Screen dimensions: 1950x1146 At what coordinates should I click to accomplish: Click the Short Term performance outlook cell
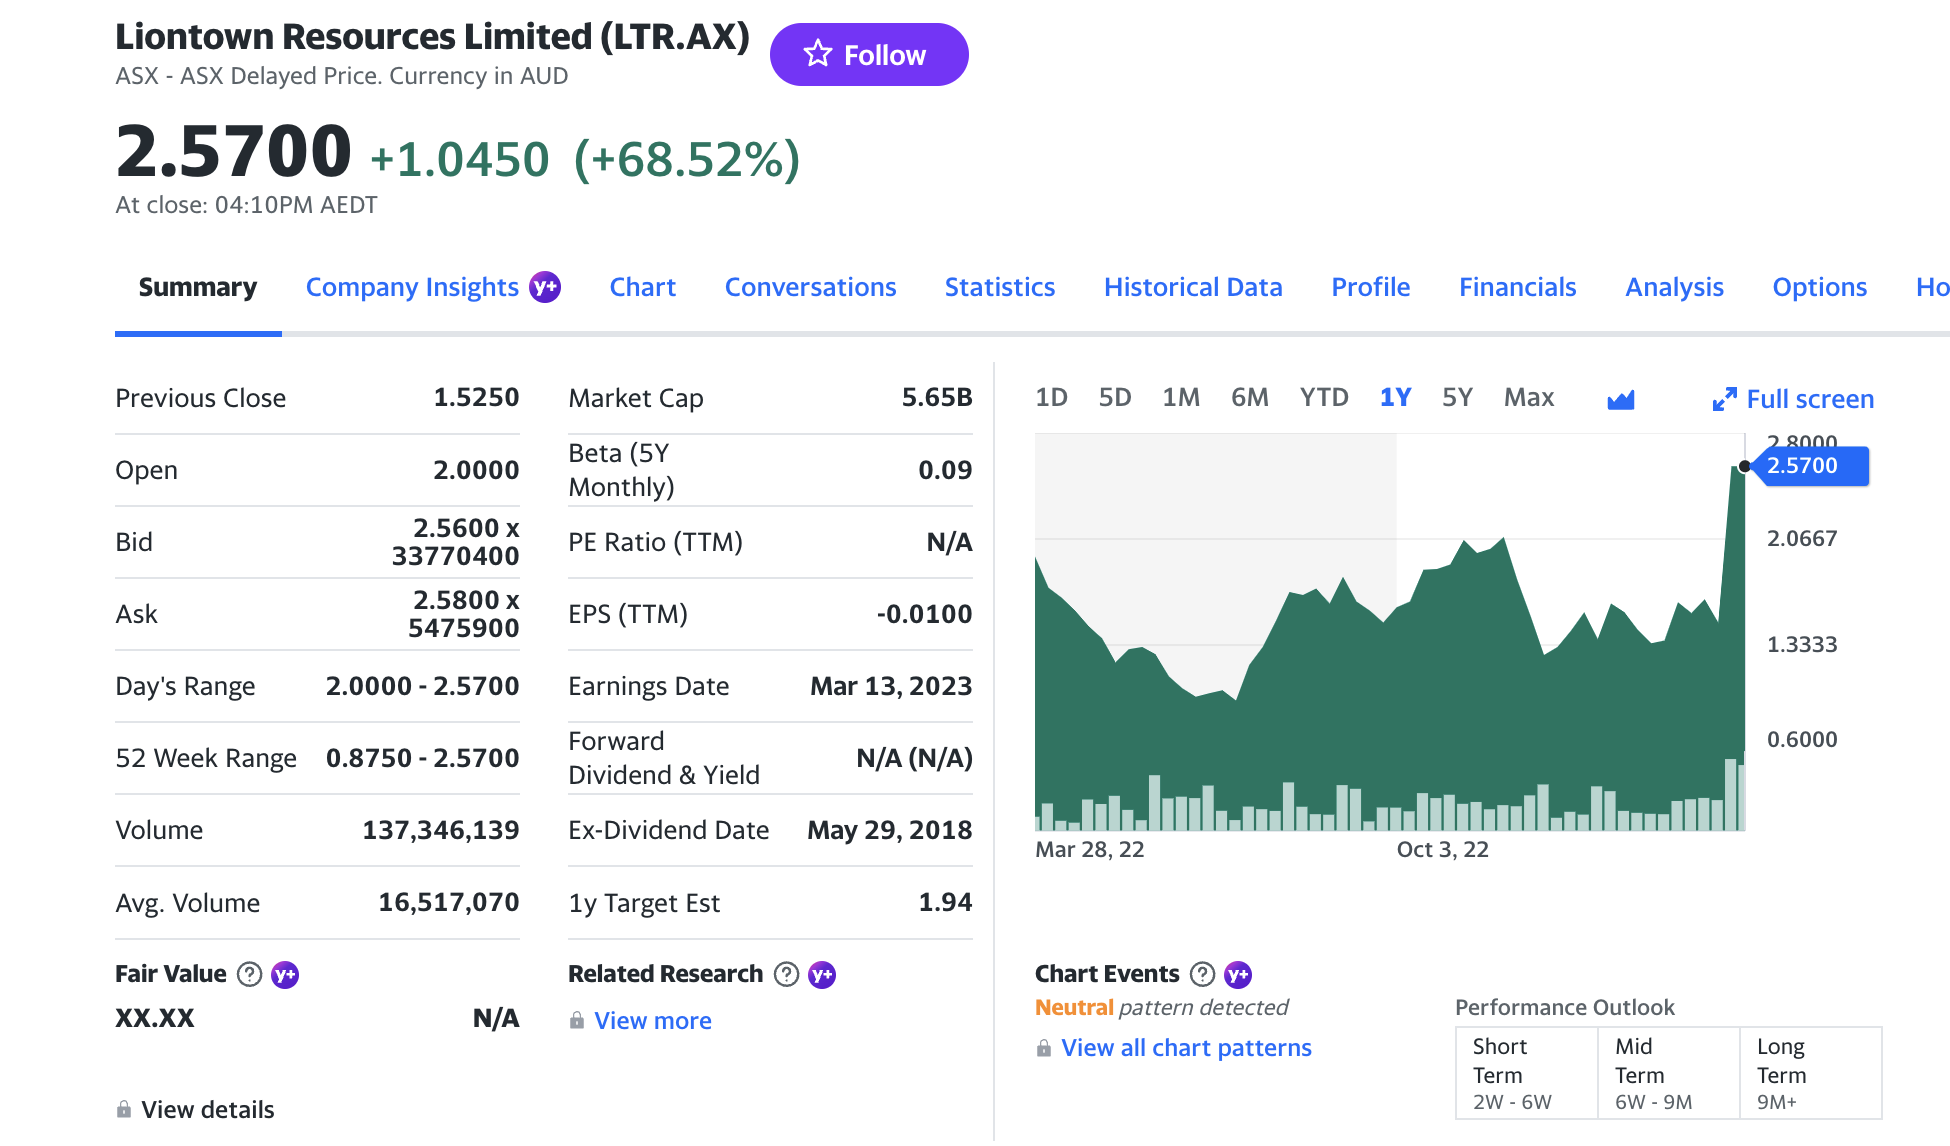[x=1527, y=1073]
